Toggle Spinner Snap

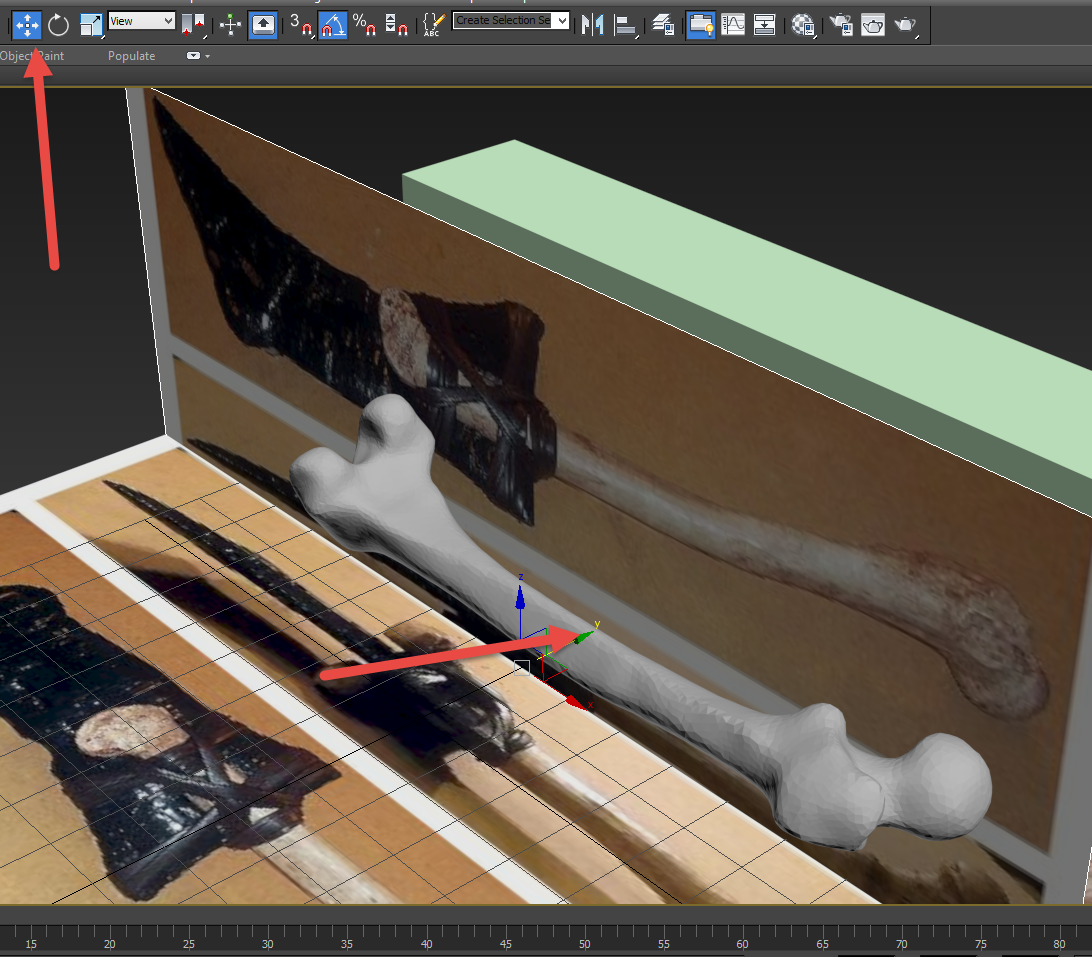(x=396, y=25)
